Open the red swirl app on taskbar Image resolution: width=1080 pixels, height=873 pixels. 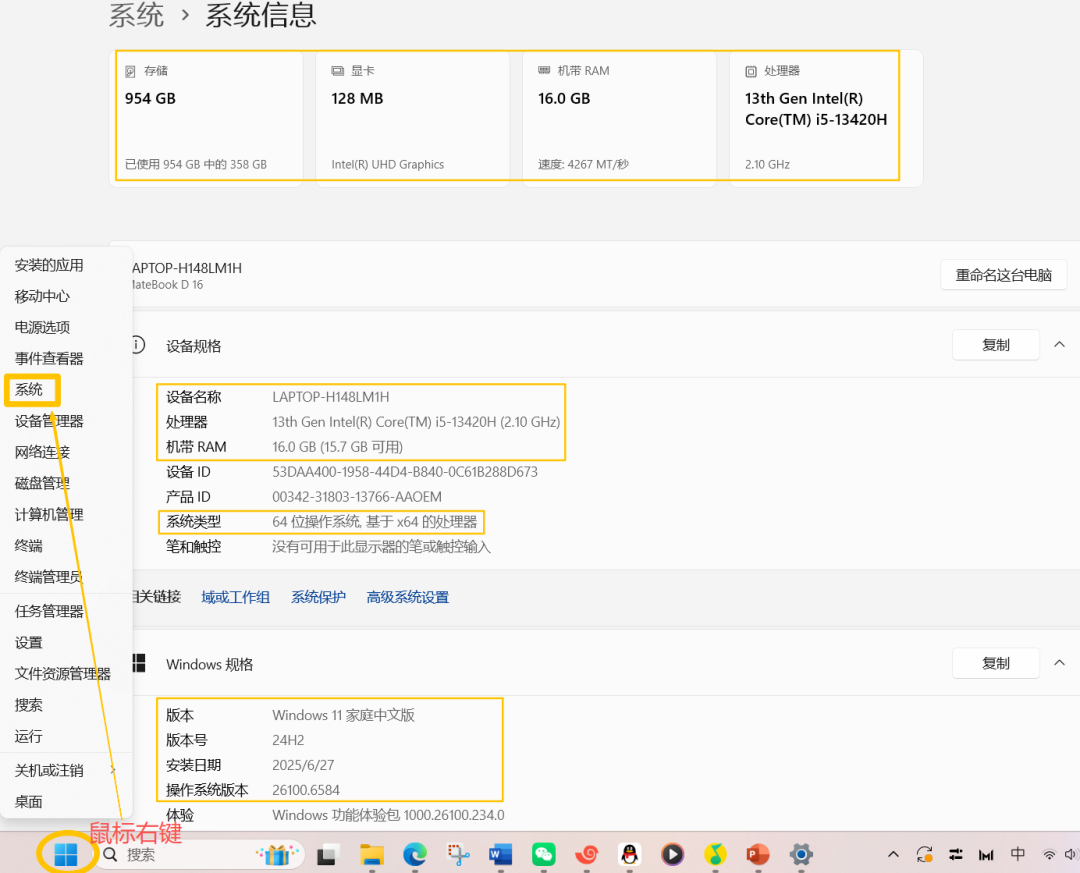tap(587, 854)
